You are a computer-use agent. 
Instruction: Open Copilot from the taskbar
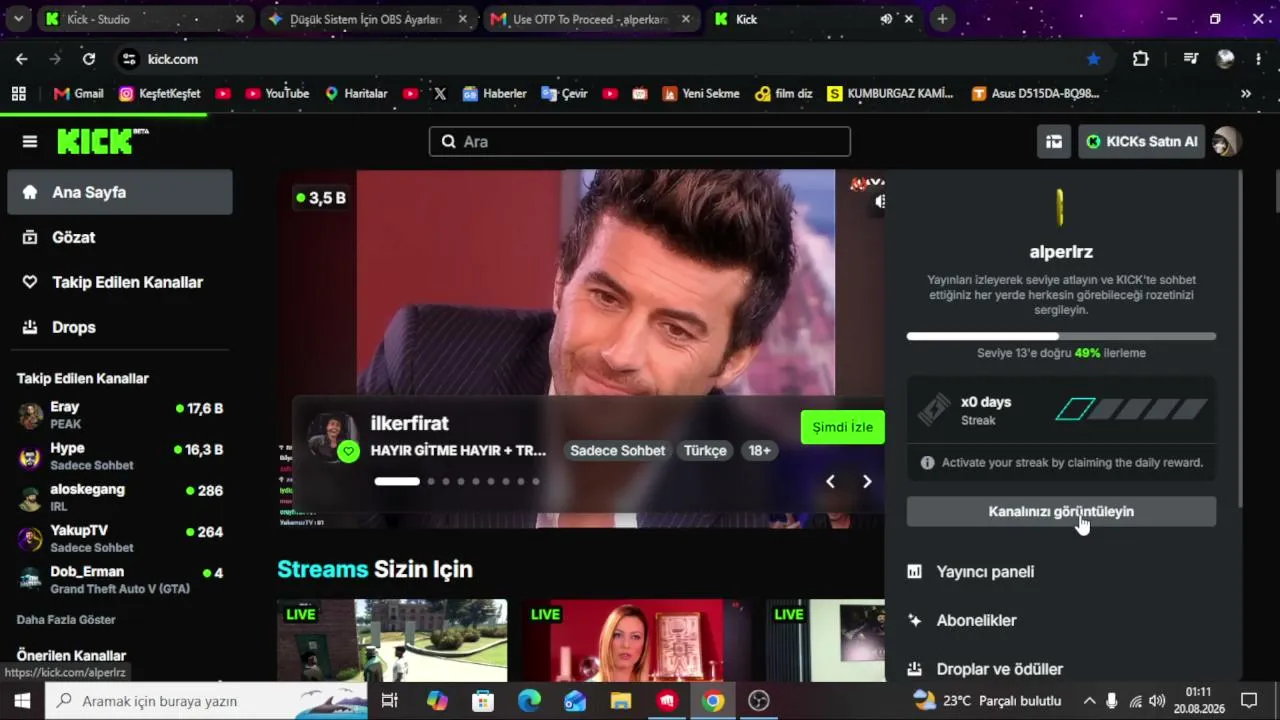pyautogui.click(x=437, y=701)
